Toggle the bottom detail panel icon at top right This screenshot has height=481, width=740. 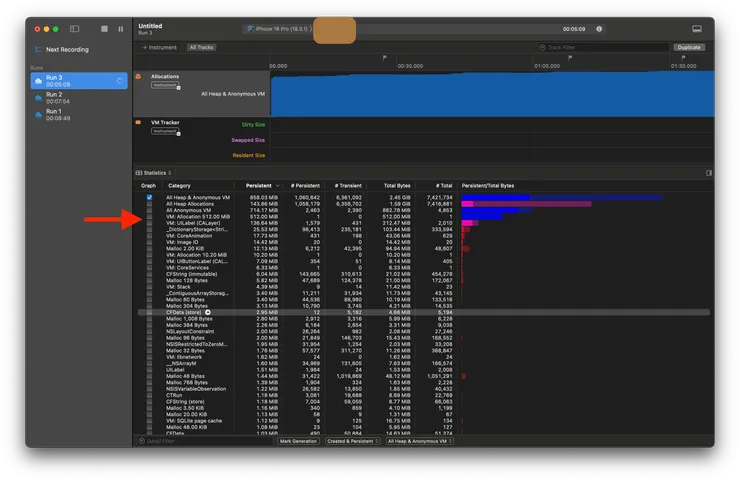(x=696, y=29)
